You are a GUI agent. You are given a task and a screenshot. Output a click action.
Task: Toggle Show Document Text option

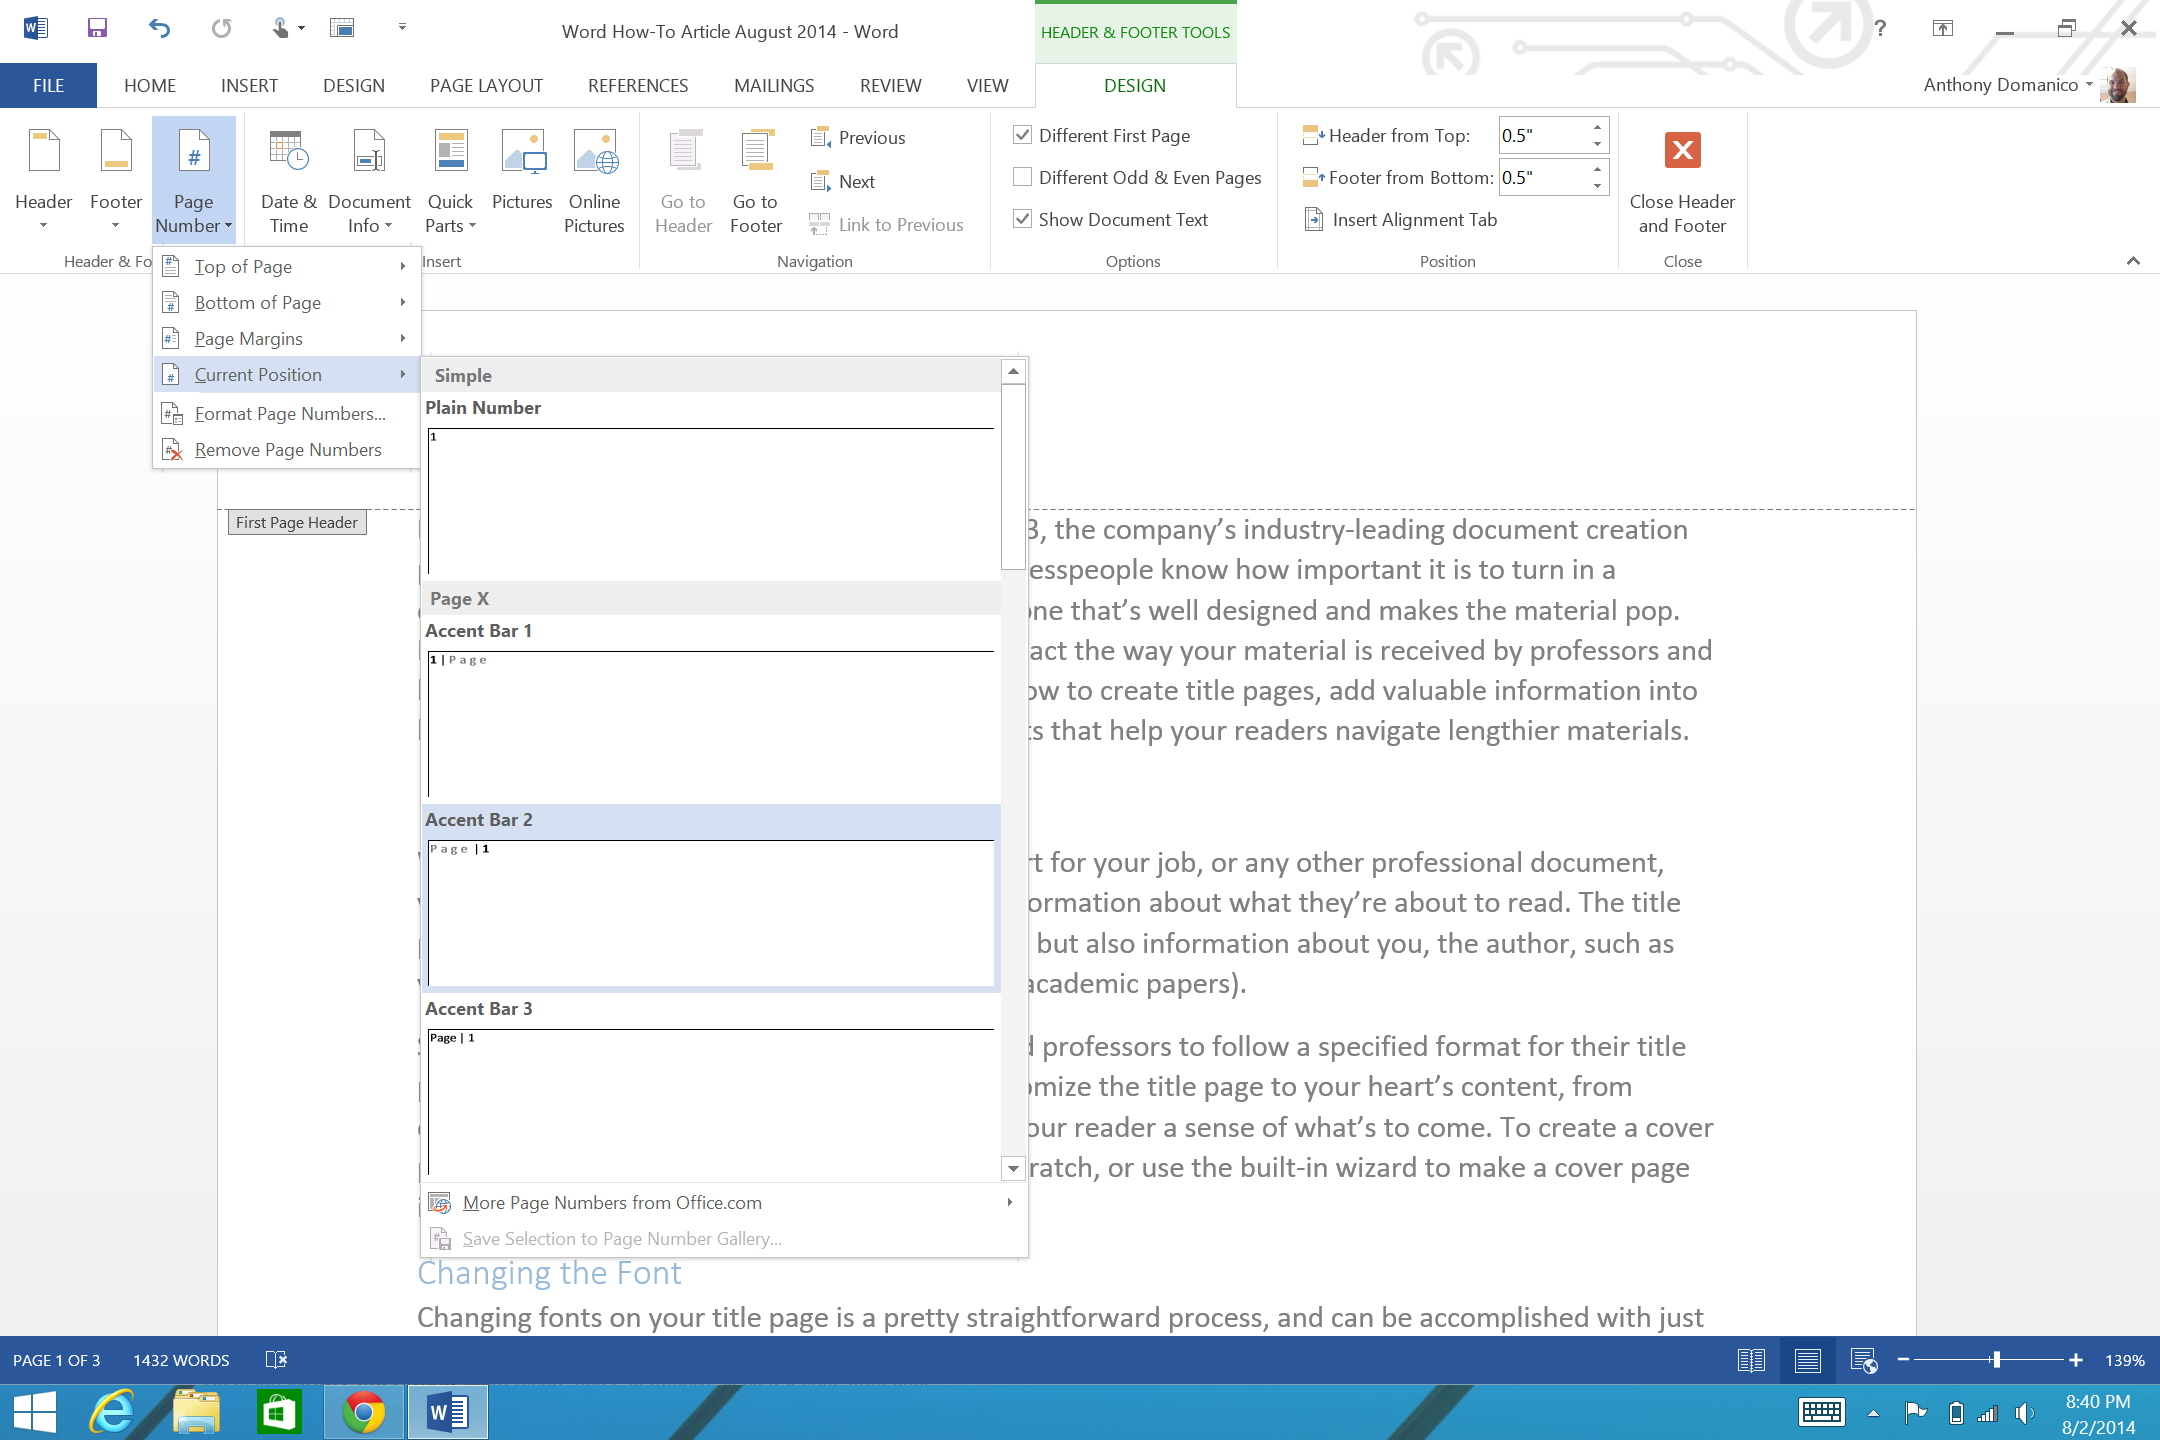click(x=1022, y=217)
